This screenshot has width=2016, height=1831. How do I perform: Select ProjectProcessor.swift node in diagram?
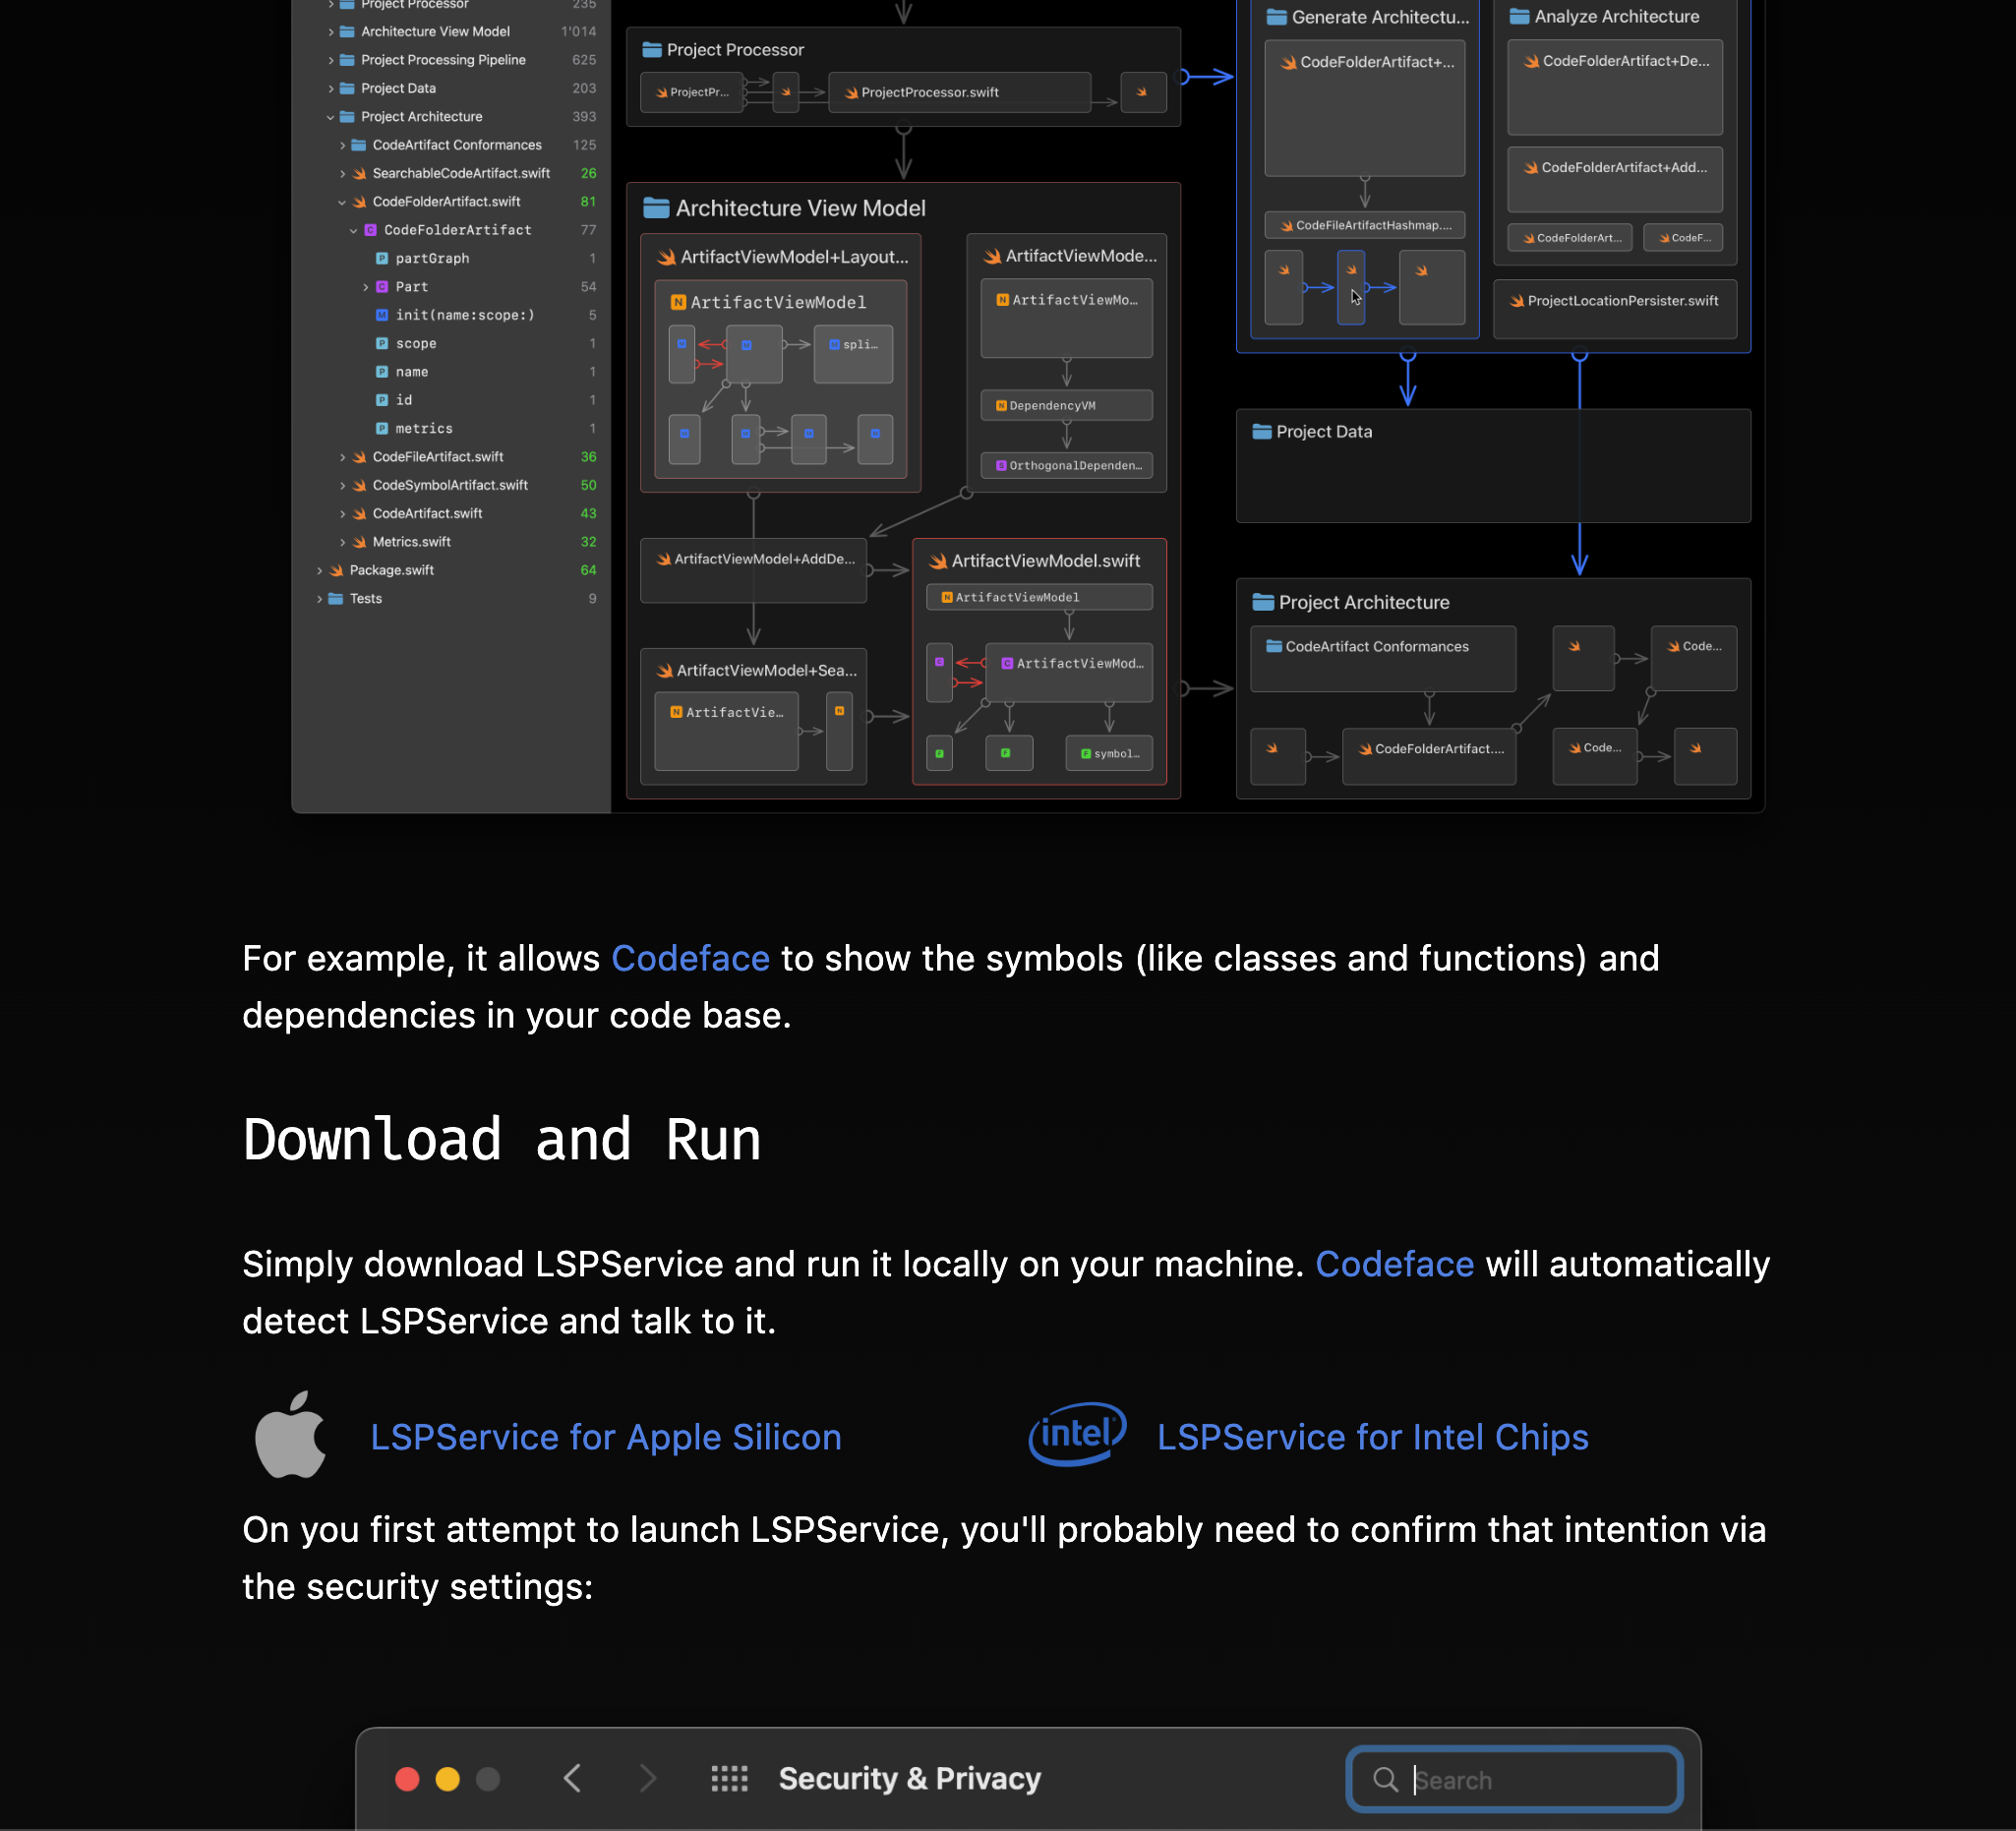click(x=959, y=92)
